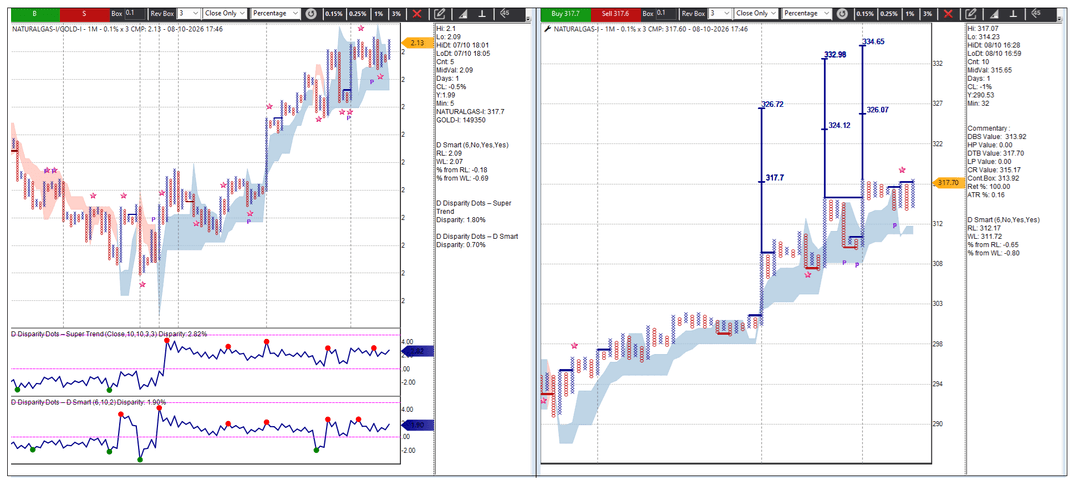Select vertical count tool in NATURALGAS-I toolbar

pos(1015,13)
